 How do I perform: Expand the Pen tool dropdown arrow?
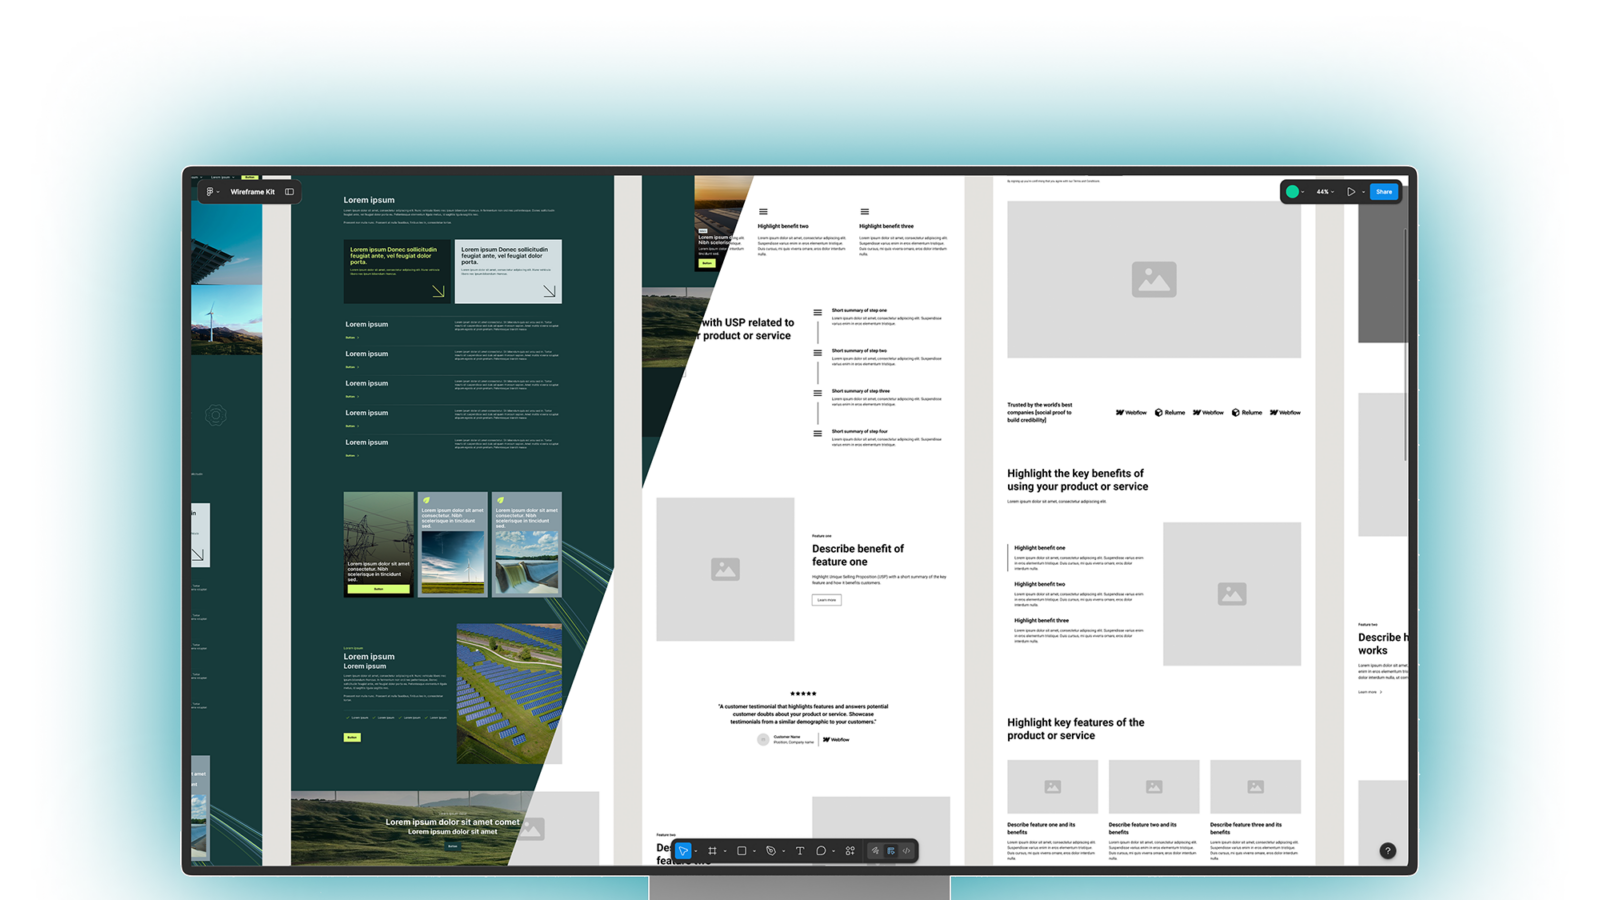point(783,852)
